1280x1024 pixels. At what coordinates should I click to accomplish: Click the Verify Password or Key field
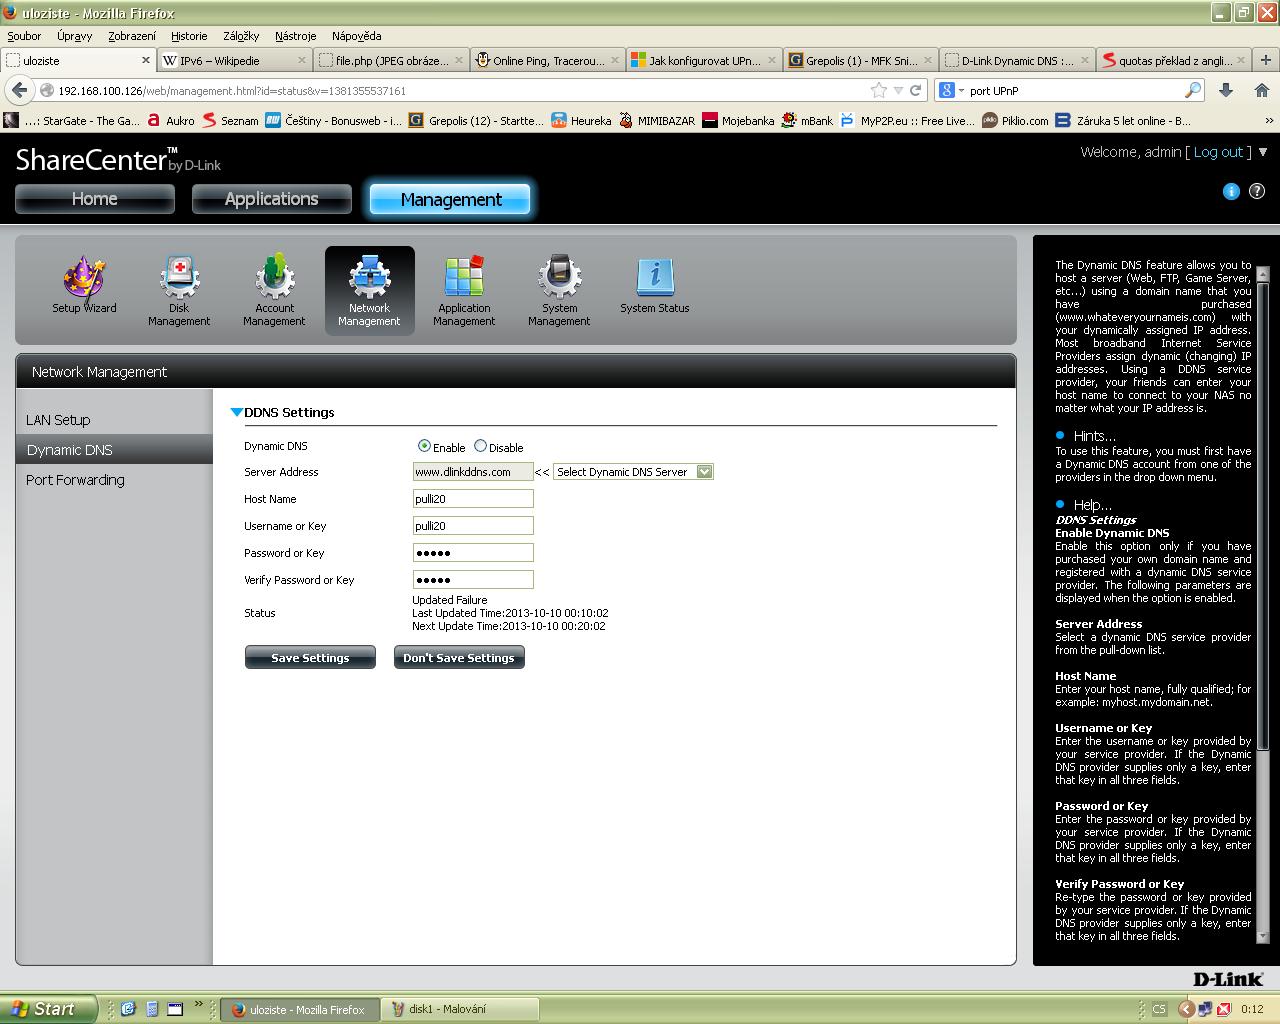tap(473, 580)
